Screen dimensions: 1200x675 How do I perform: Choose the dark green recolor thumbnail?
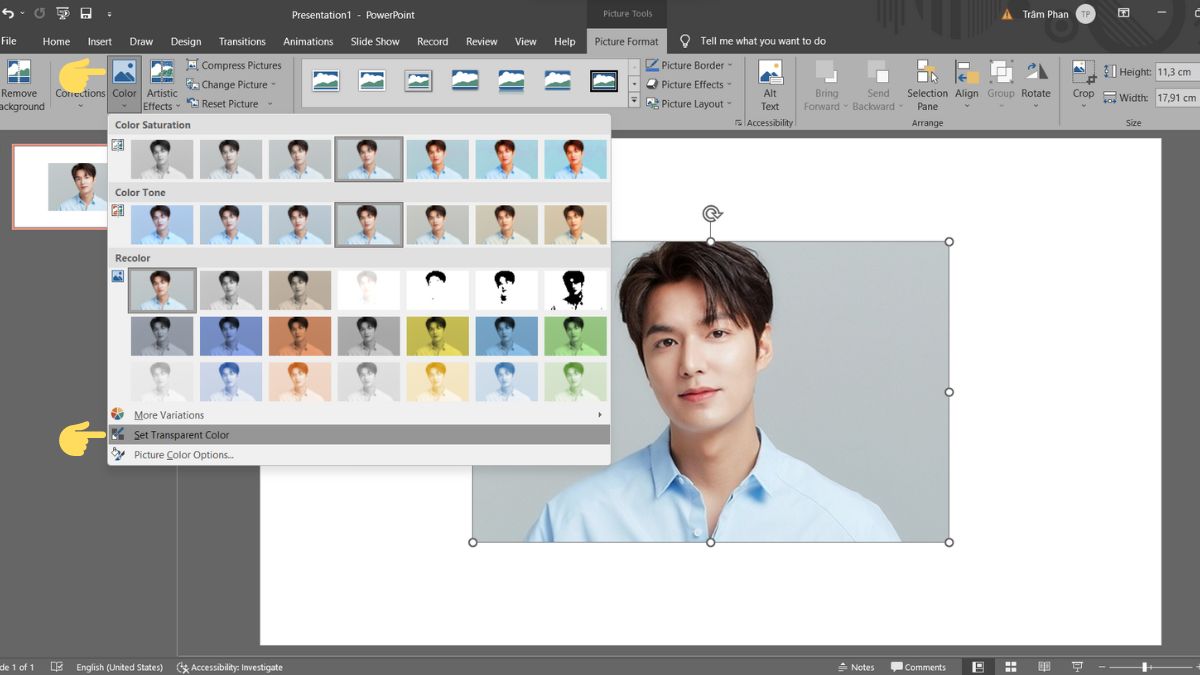(575, 336)
